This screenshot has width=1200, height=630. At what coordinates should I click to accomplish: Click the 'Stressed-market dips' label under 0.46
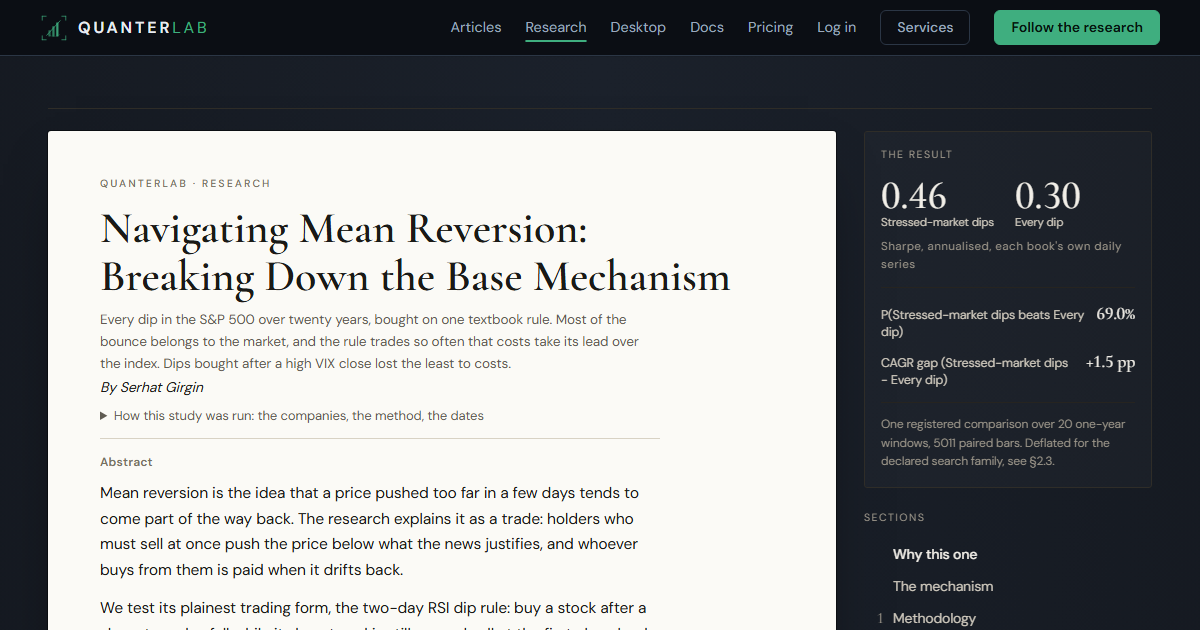click(937, 222)
